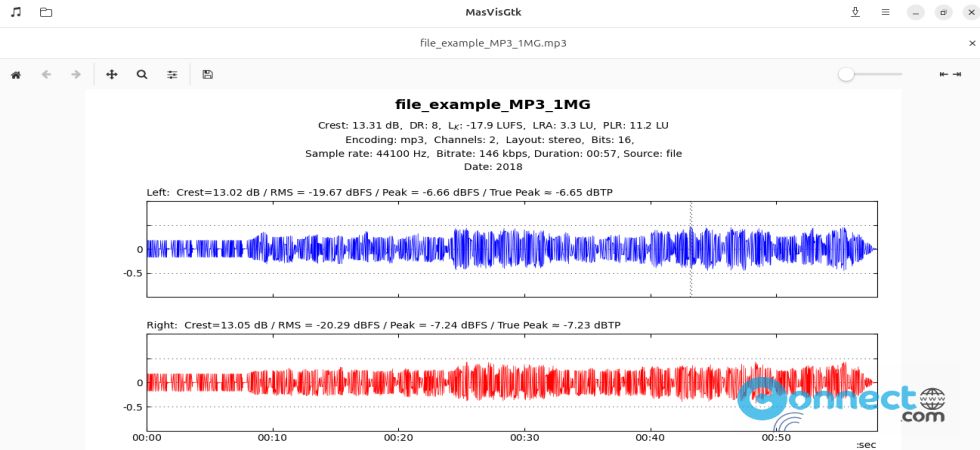This screenshot has width=980, height=450.
Task: Click the music note icon in header
Action: click(16, 12)
